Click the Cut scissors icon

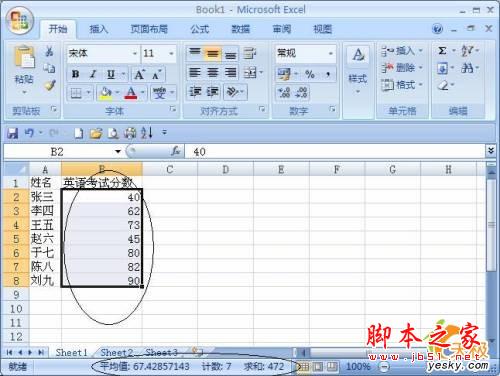pos(49,52)
